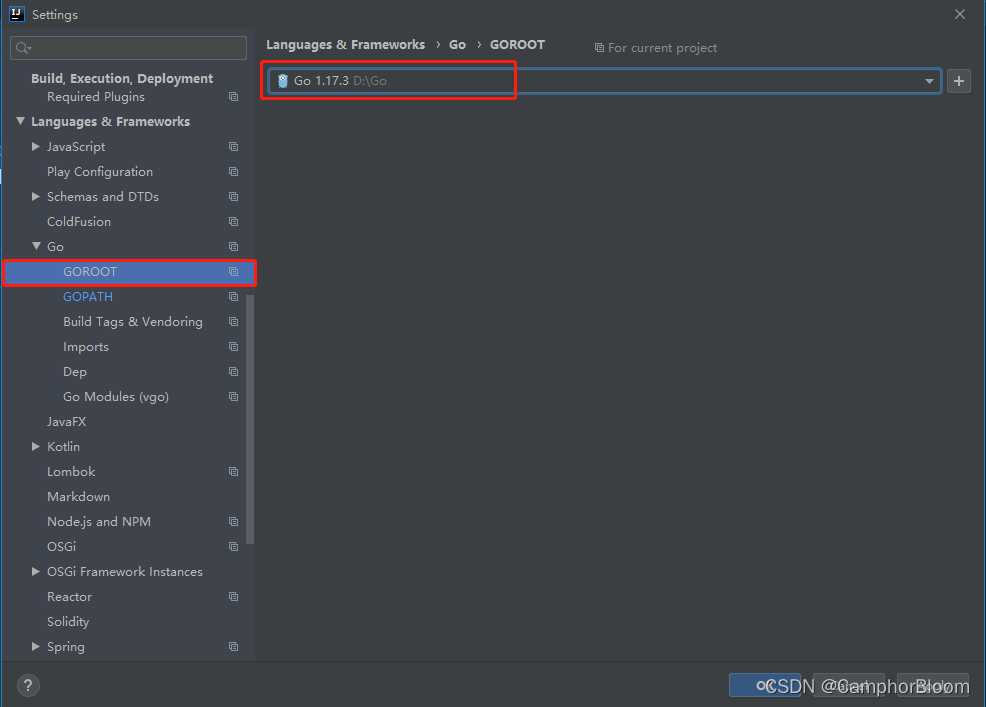Screen dimensions: 986x707
Task: Click the magnifier icon in settings search
Action: pos(21,47)
